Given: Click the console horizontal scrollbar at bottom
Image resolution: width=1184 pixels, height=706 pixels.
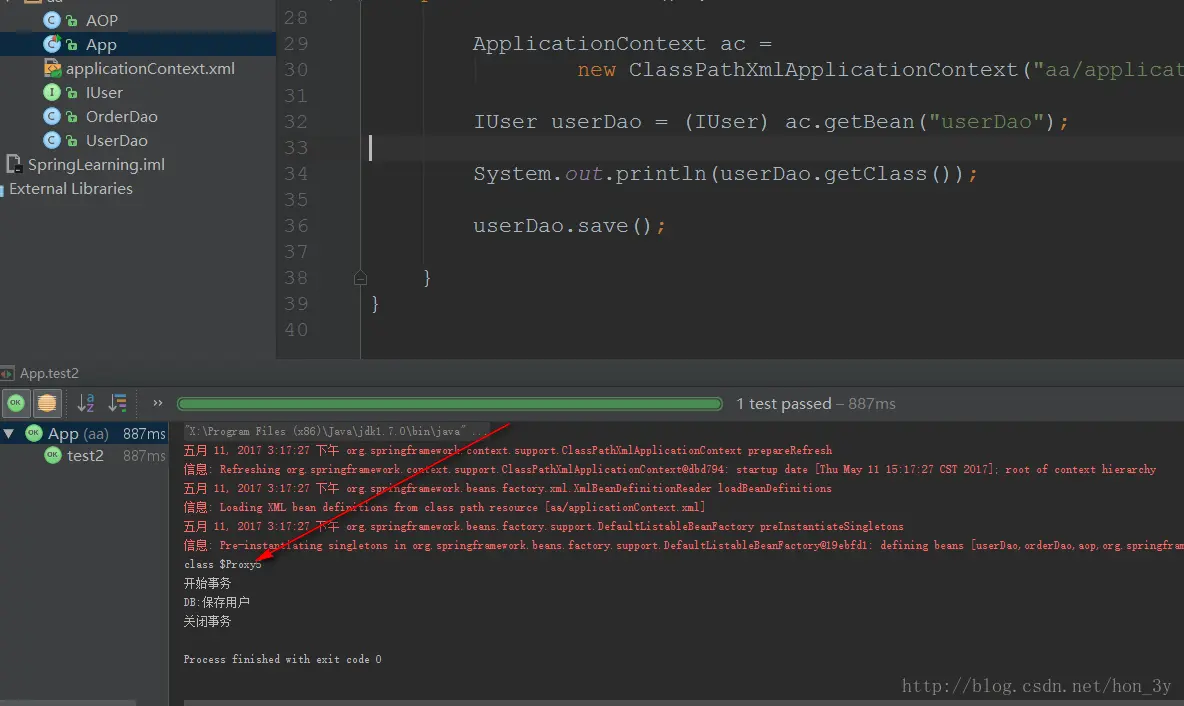Looking at the screenshot, I should point(684,702).
